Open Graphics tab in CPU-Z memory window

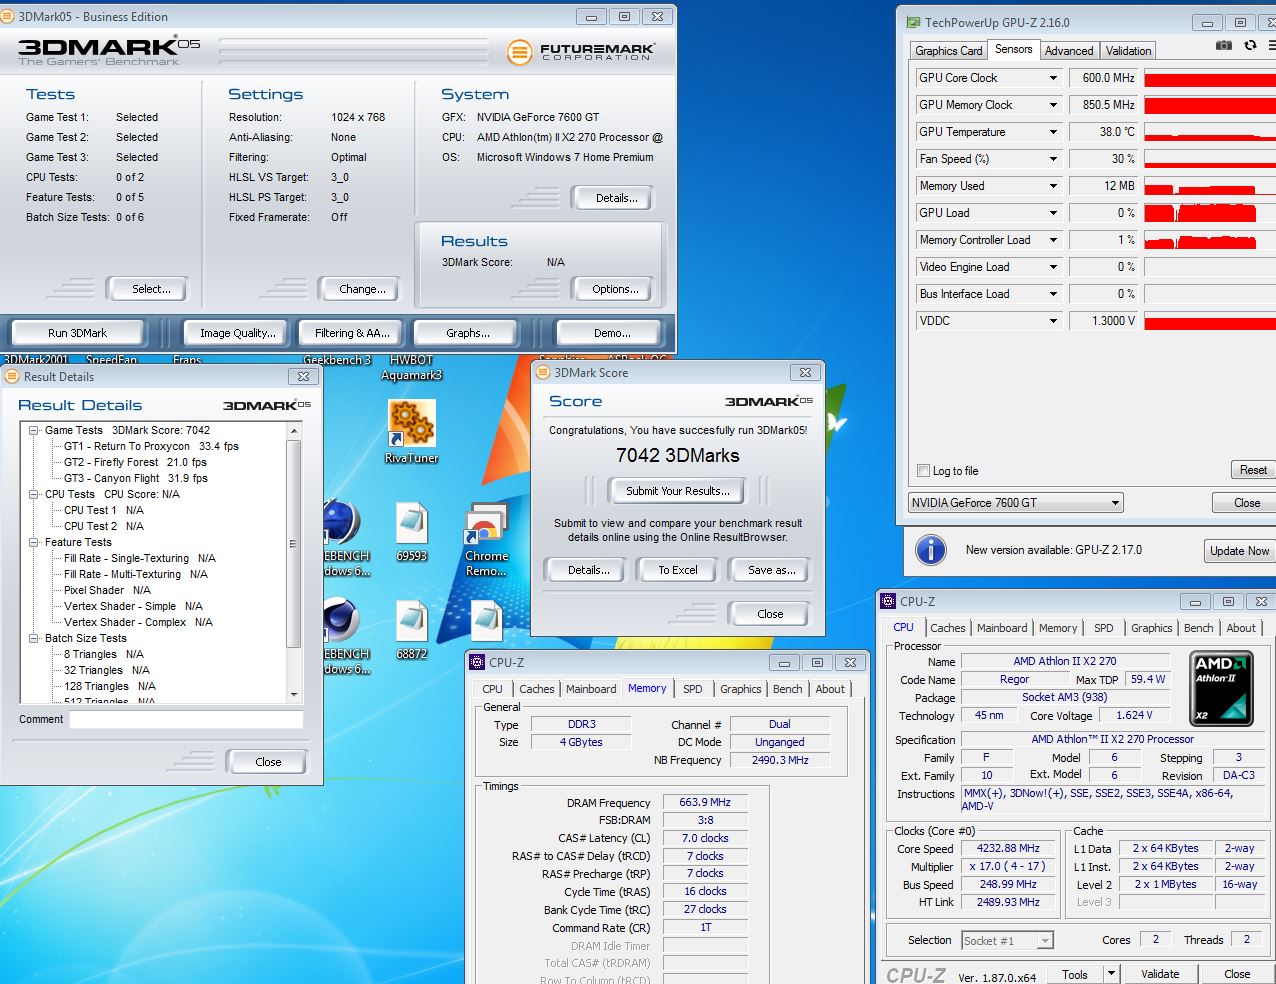coord(740,689)
